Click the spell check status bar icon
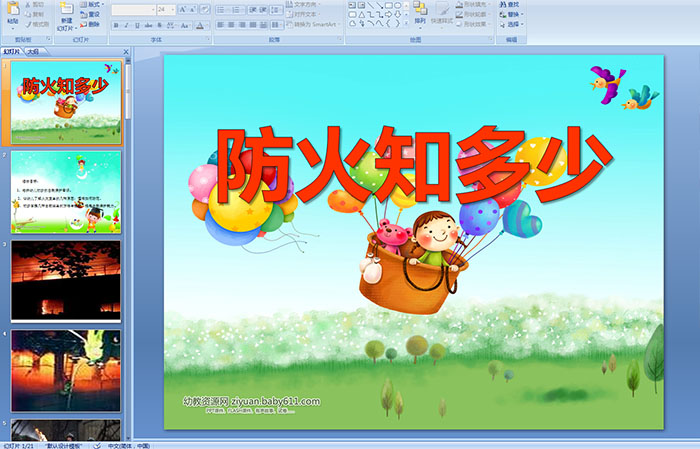The image size is (700, 449). click(97, 445)
